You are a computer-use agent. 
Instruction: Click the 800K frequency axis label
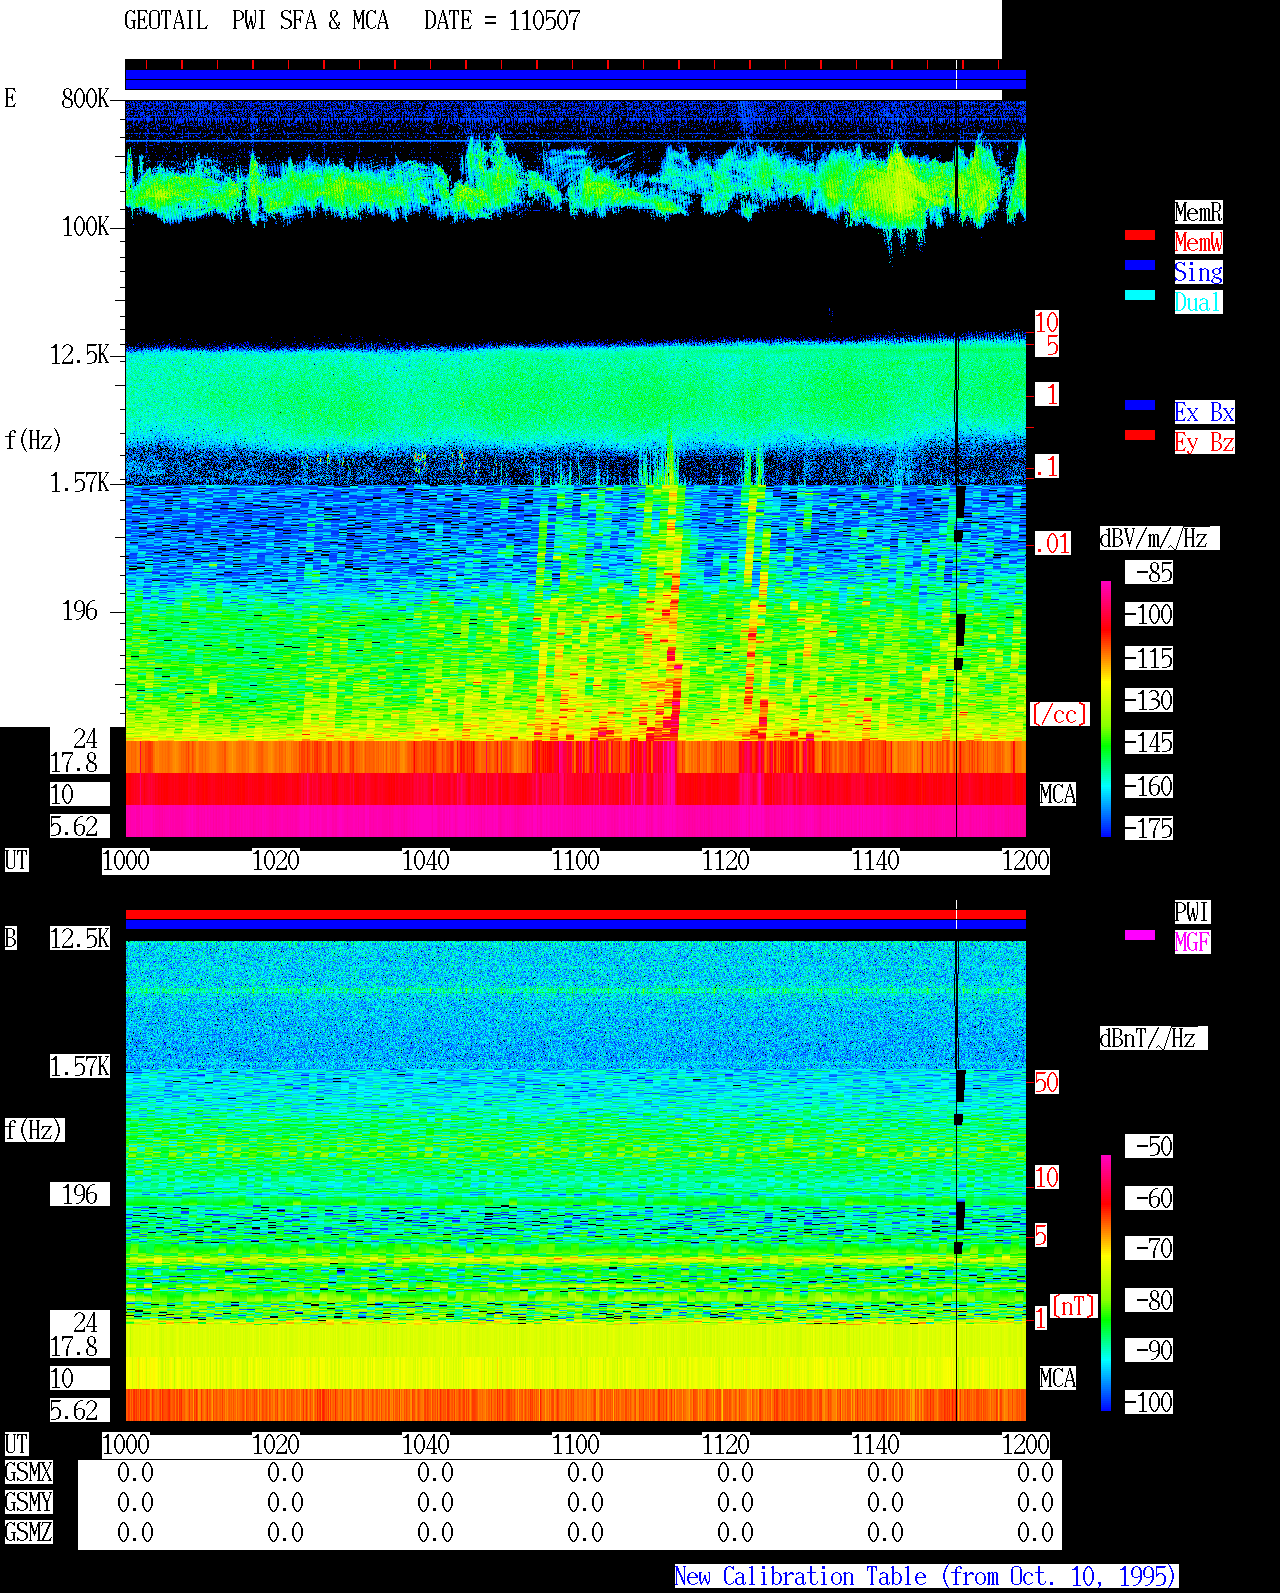[x=85, y=98]
